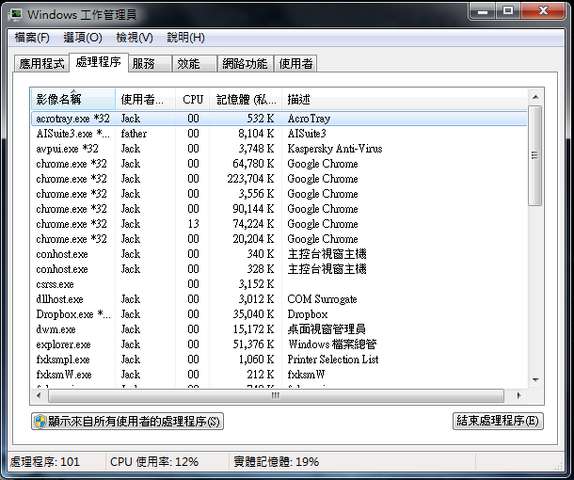Select chrome.exe using 3,556 K memory
Image resolution: width=574 pixels, height=480 pixels.
click(x=279, y=194)
